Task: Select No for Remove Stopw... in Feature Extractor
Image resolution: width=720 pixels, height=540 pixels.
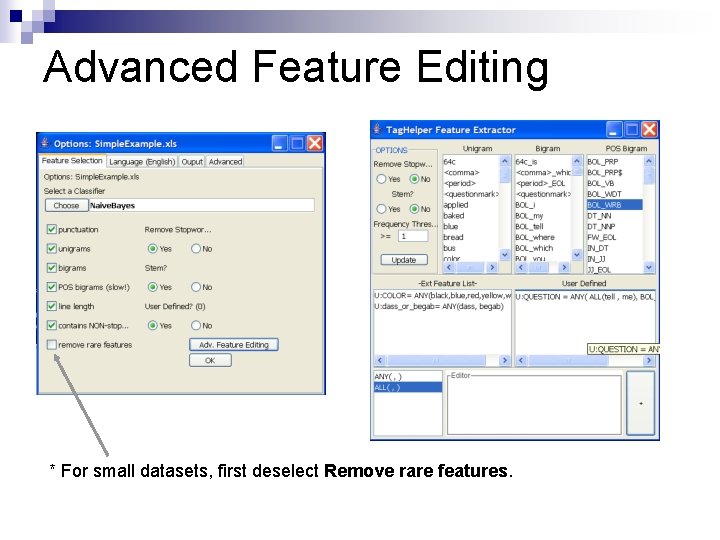Action: pos(414,179)
